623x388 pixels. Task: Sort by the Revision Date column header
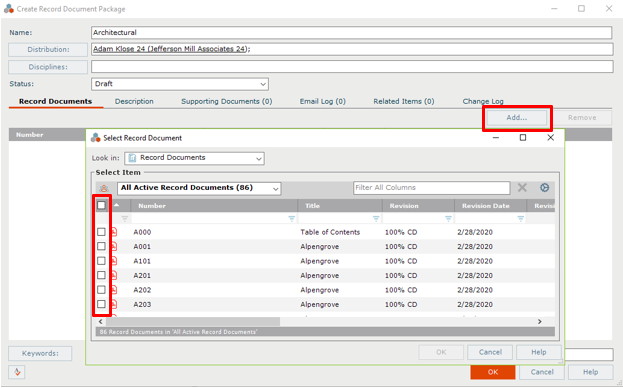(490, 206)
